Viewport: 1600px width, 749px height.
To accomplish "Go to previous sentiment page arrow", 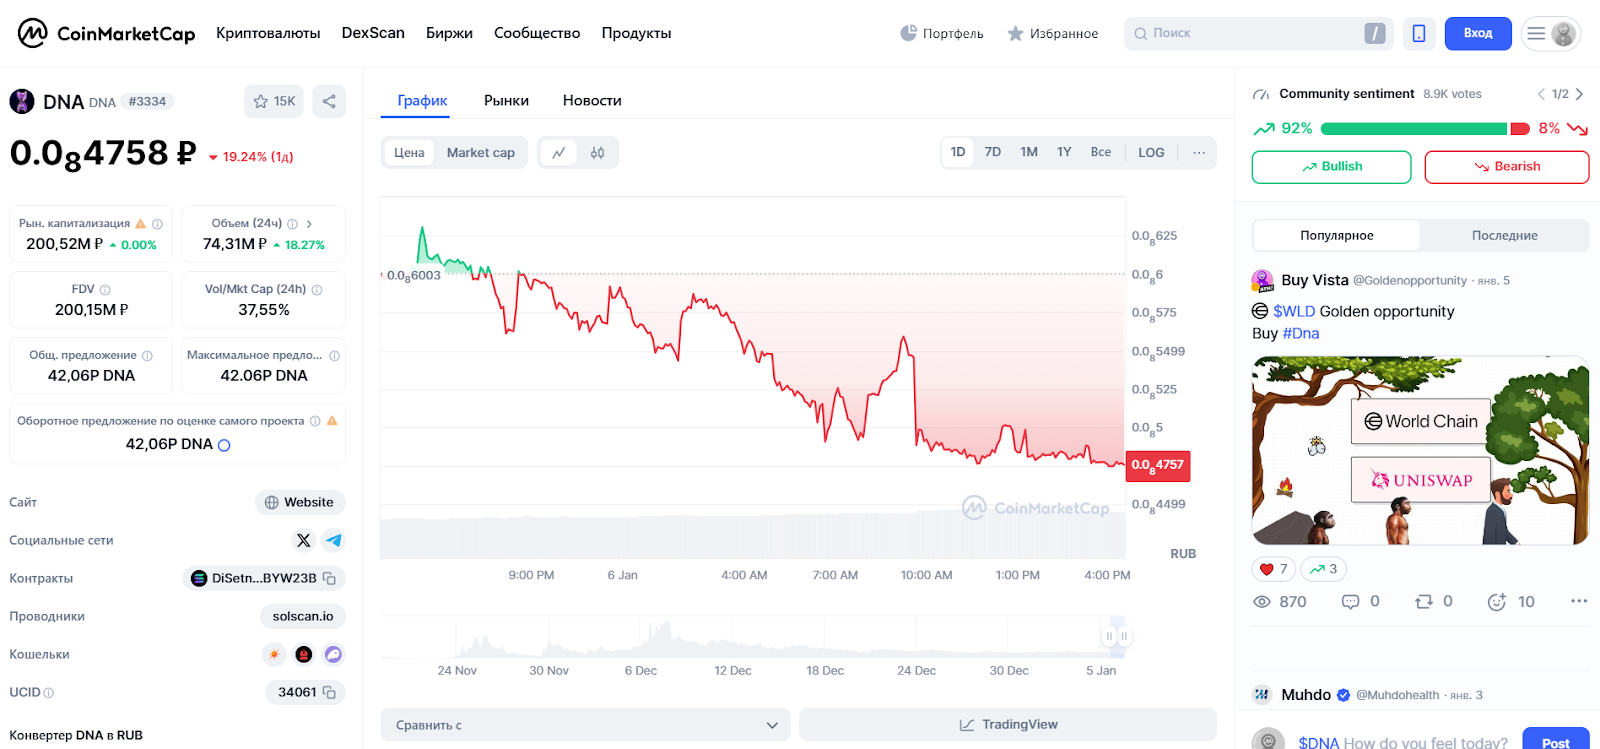I will [1541, 94].
